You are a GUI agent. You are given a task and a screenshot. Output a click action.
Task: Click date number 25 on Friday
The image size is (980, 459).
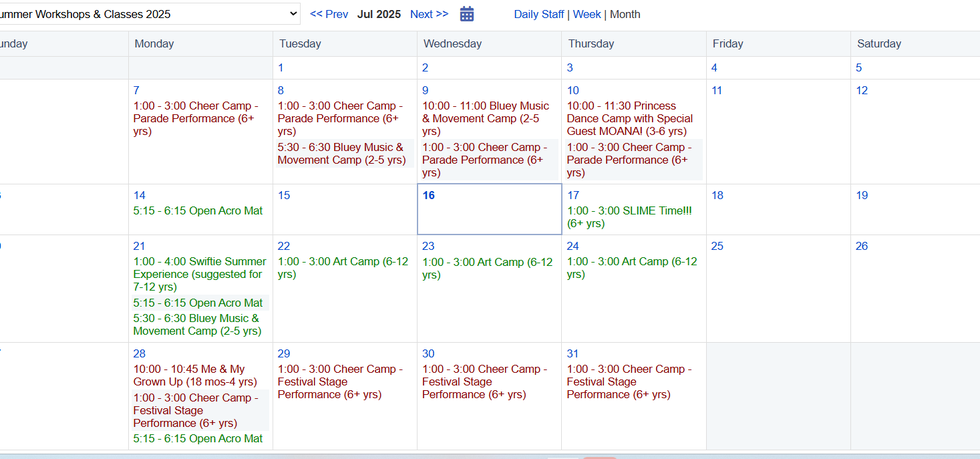[x=718, y=246]
